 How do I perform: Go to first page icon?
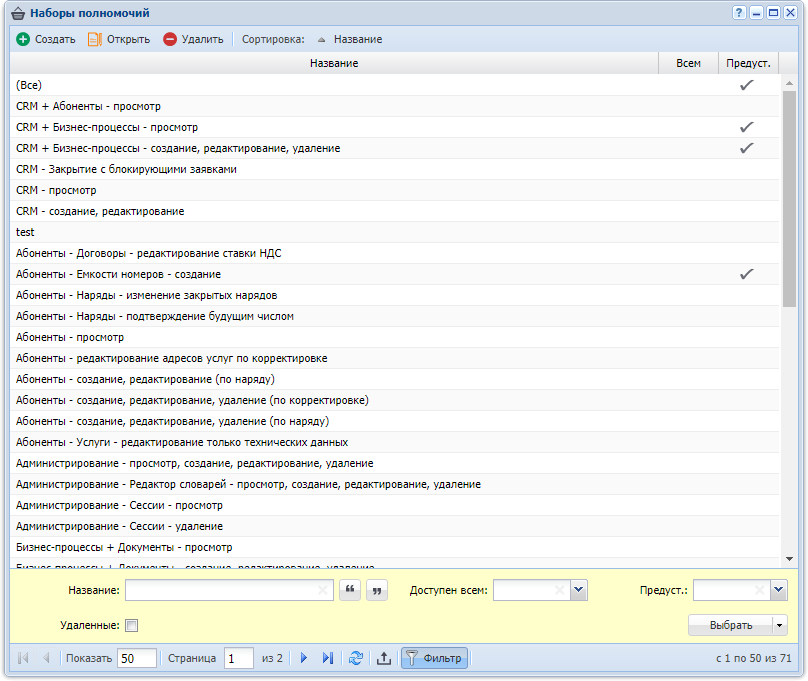pyautogui.click(x=23, y=658)
